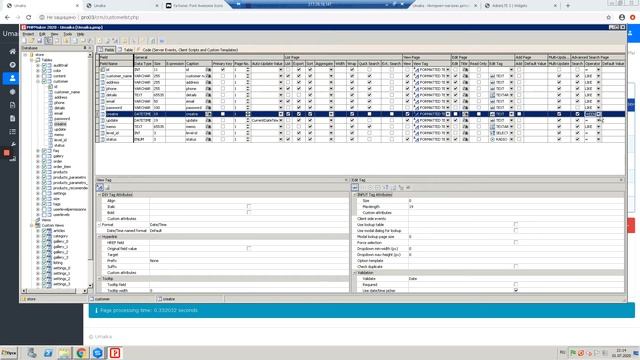Open View Tag dropdown for id row

click(x=448, y=70)
